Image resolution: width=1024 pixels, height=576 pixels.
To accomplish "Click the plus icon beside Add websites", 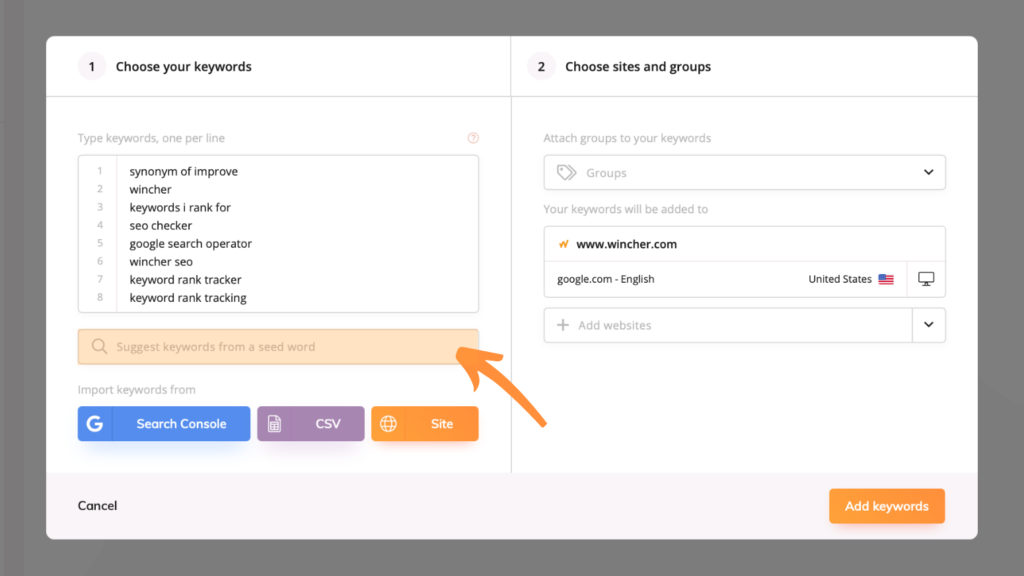I will point(562,325).
